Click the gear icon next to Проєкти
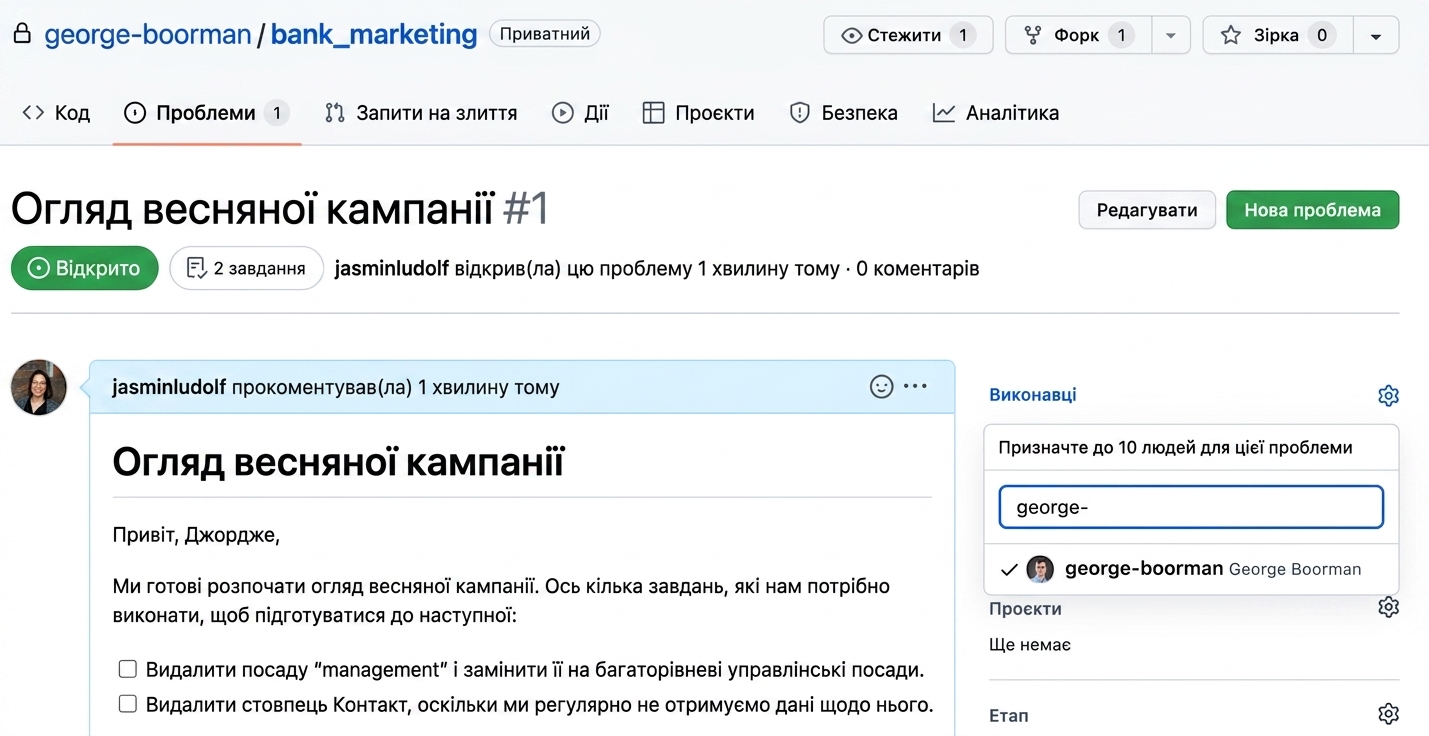1429x736 pixels. pos(1388,607)
